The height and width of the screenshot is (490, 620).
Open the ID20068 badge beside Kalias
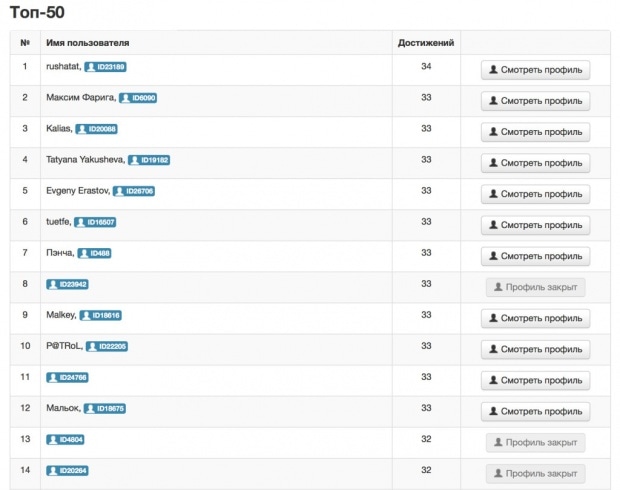click(x=96, y=129)
